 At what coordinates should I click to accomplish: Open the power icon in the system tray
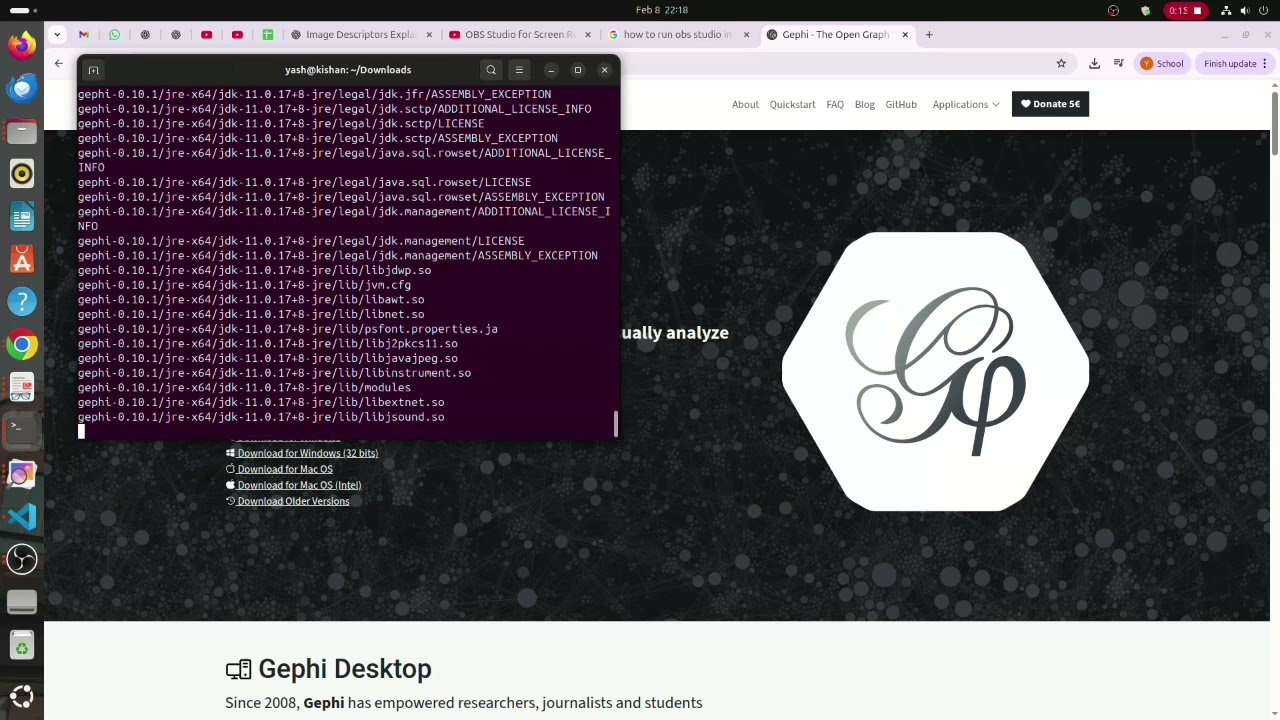tap(1265, 10)
